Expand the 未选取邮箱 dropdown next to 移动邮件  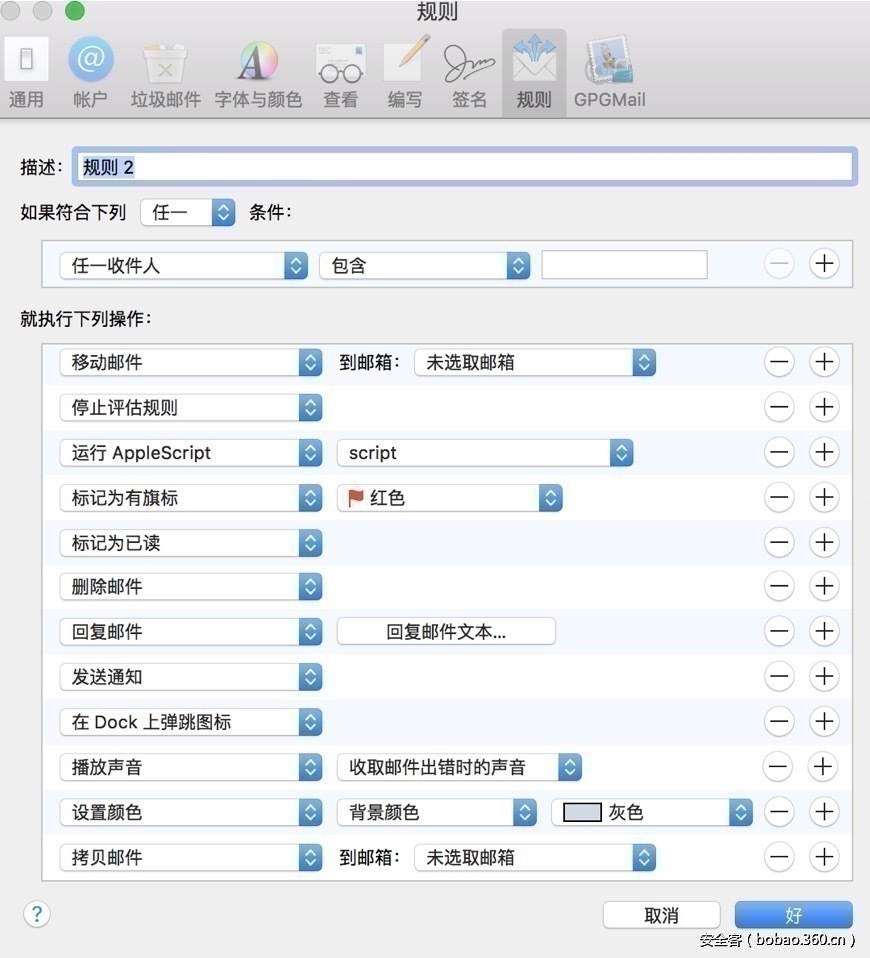point(534,362)
